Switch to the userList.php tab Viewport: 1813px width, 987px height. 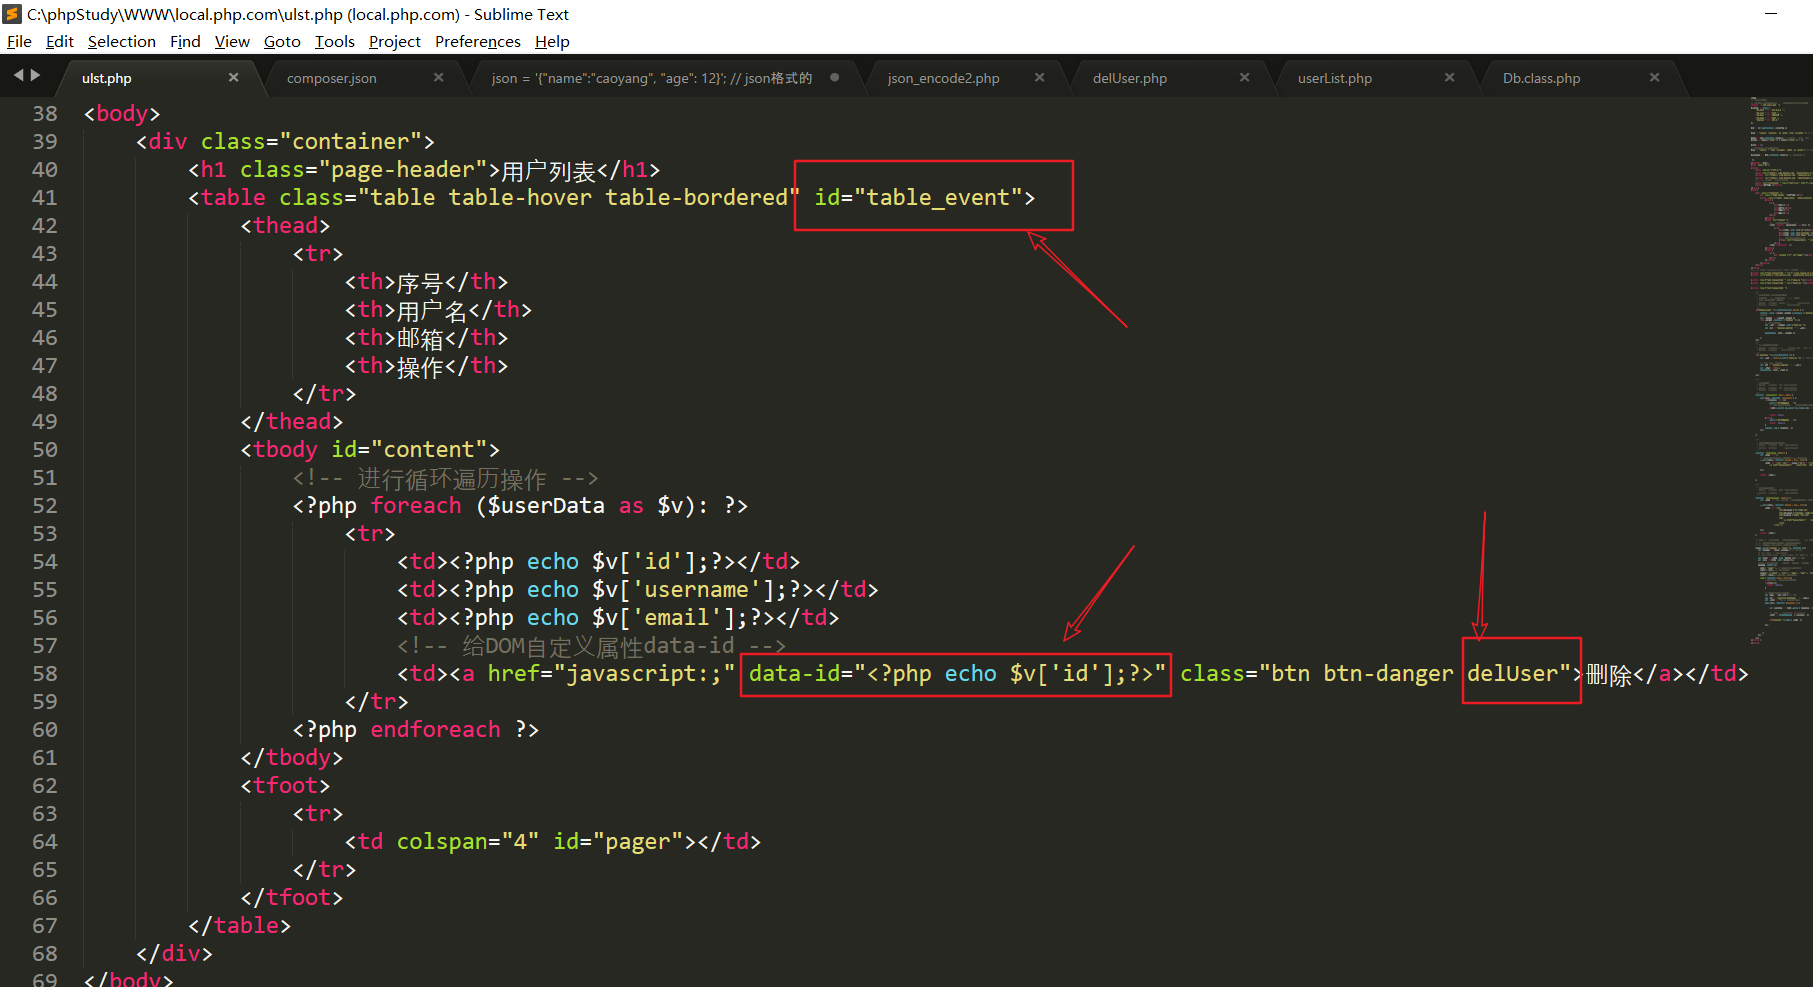click(1334, 78)
